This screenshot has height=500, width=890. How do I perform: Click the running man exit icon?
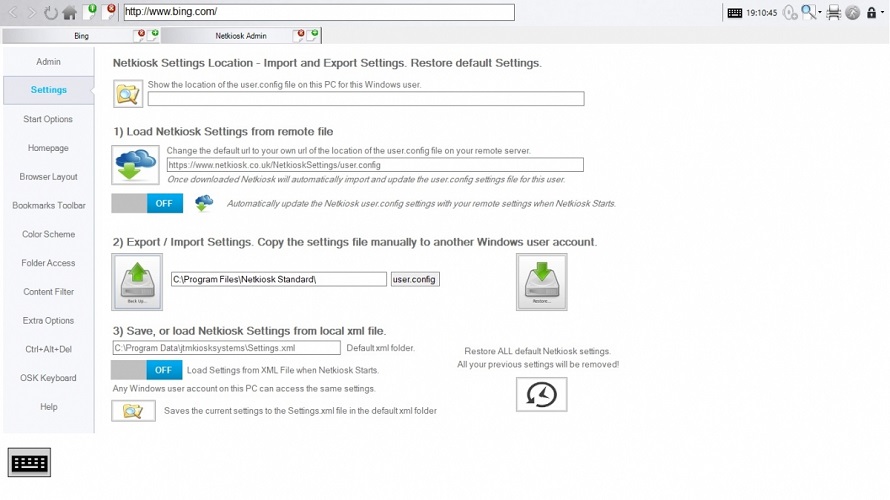pyautogui.click(x=853, y=12)
